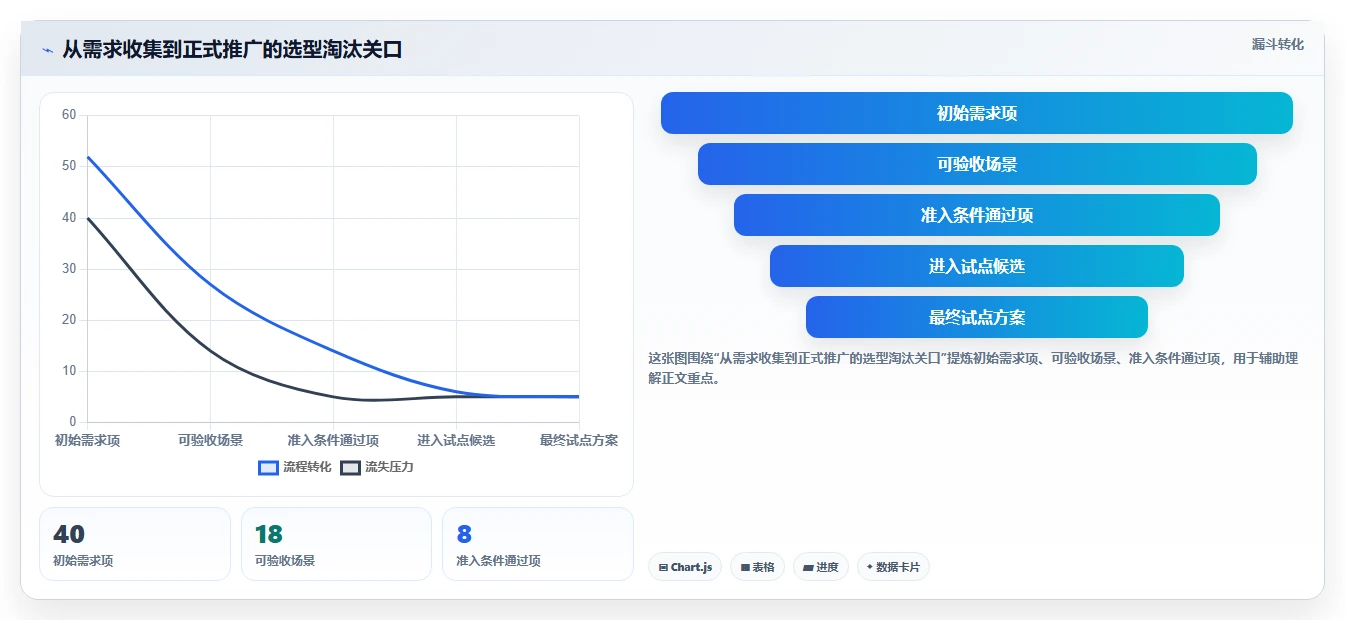Image resolution: width=1345 pixels, height=620 pixels.
Task: Open the stat card showing 8
Action: tap(538, 544)
